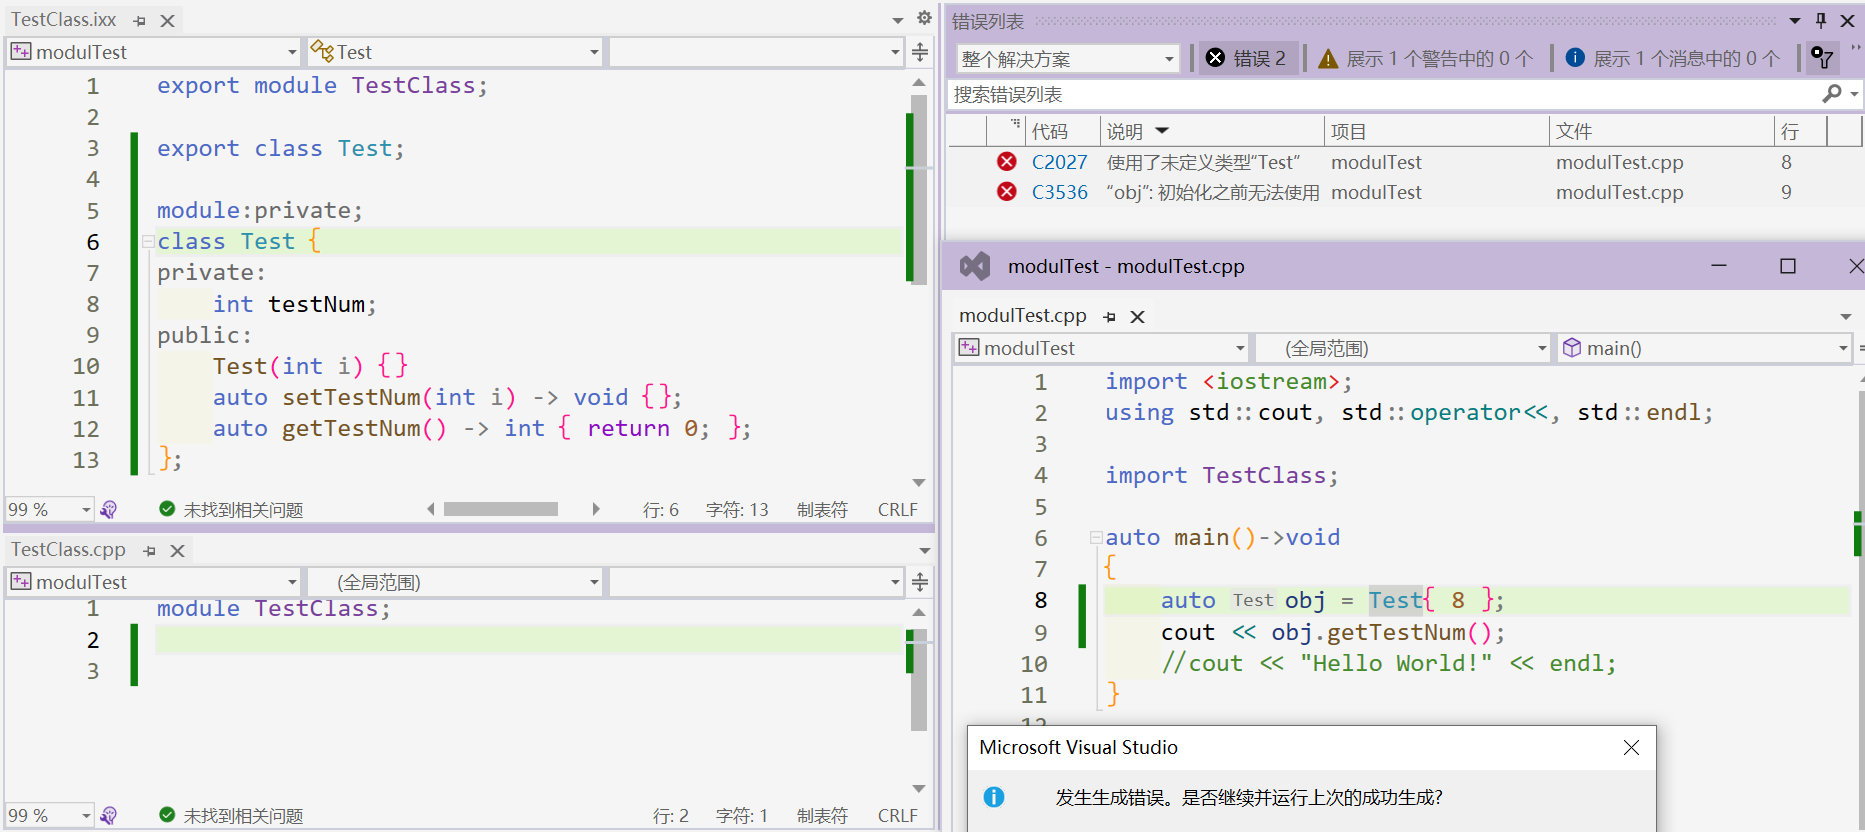The width and height of the screenshot is (1865, 832).
Task: Close the error list panel
Action: pos(1848,21)
